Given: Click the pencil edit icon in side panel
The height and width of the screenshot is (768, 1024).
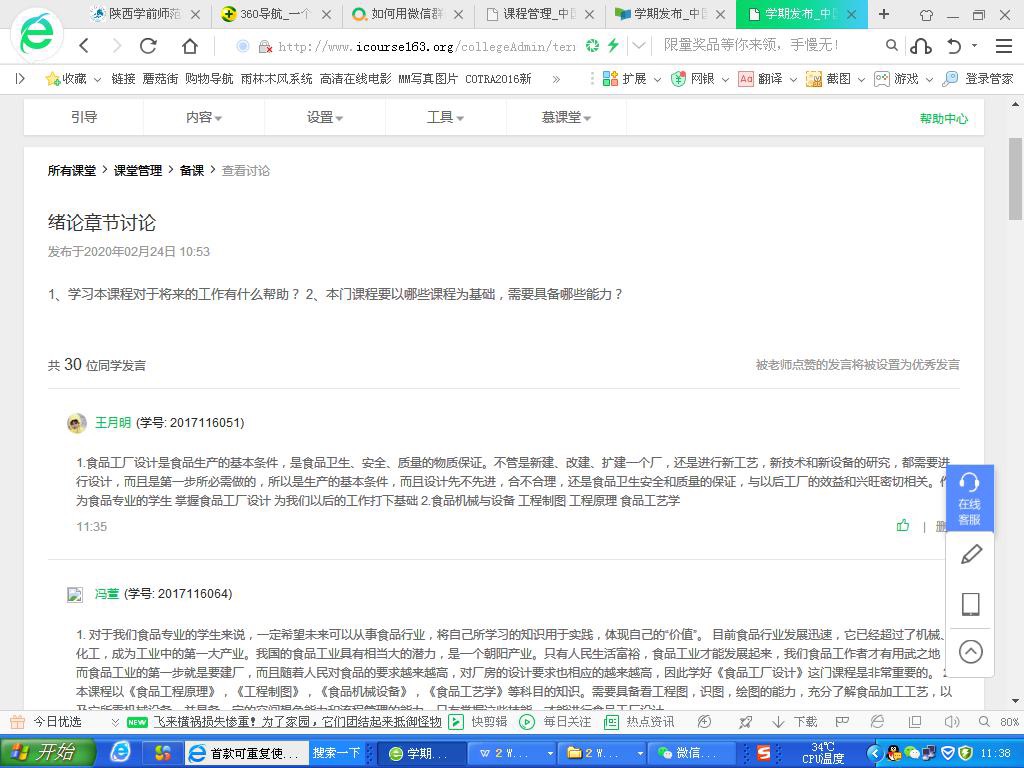Looking at the screenshot, I should 970,555.
